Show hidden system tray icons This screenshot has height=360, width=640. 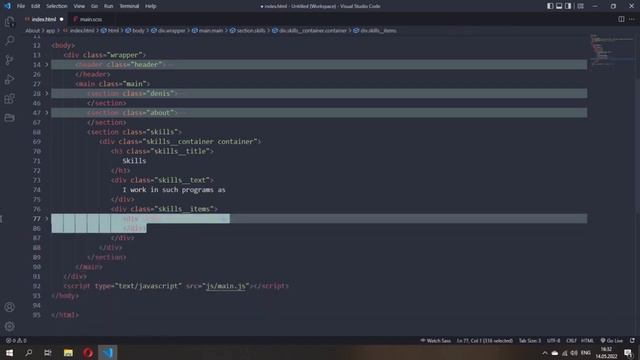point(544,353)
